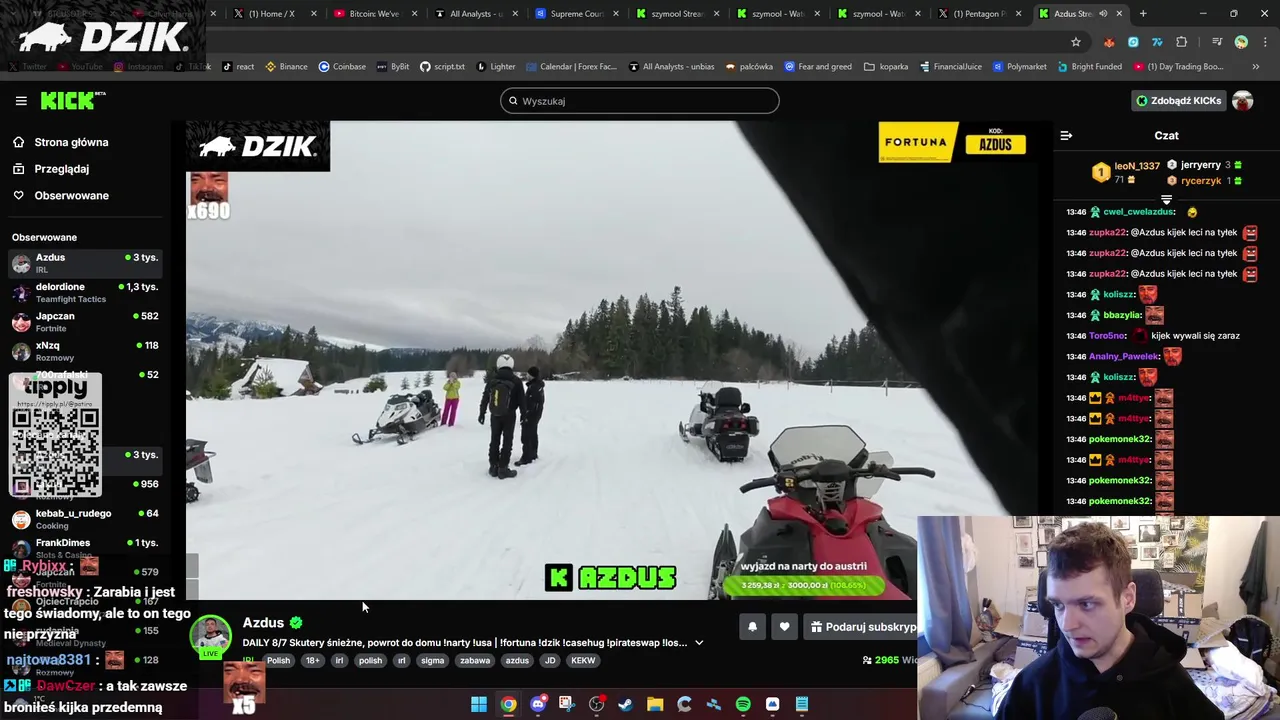This screenshot has height=720, width=1280.
Task: Click the heart follow icon
Action: click(784, 627)
